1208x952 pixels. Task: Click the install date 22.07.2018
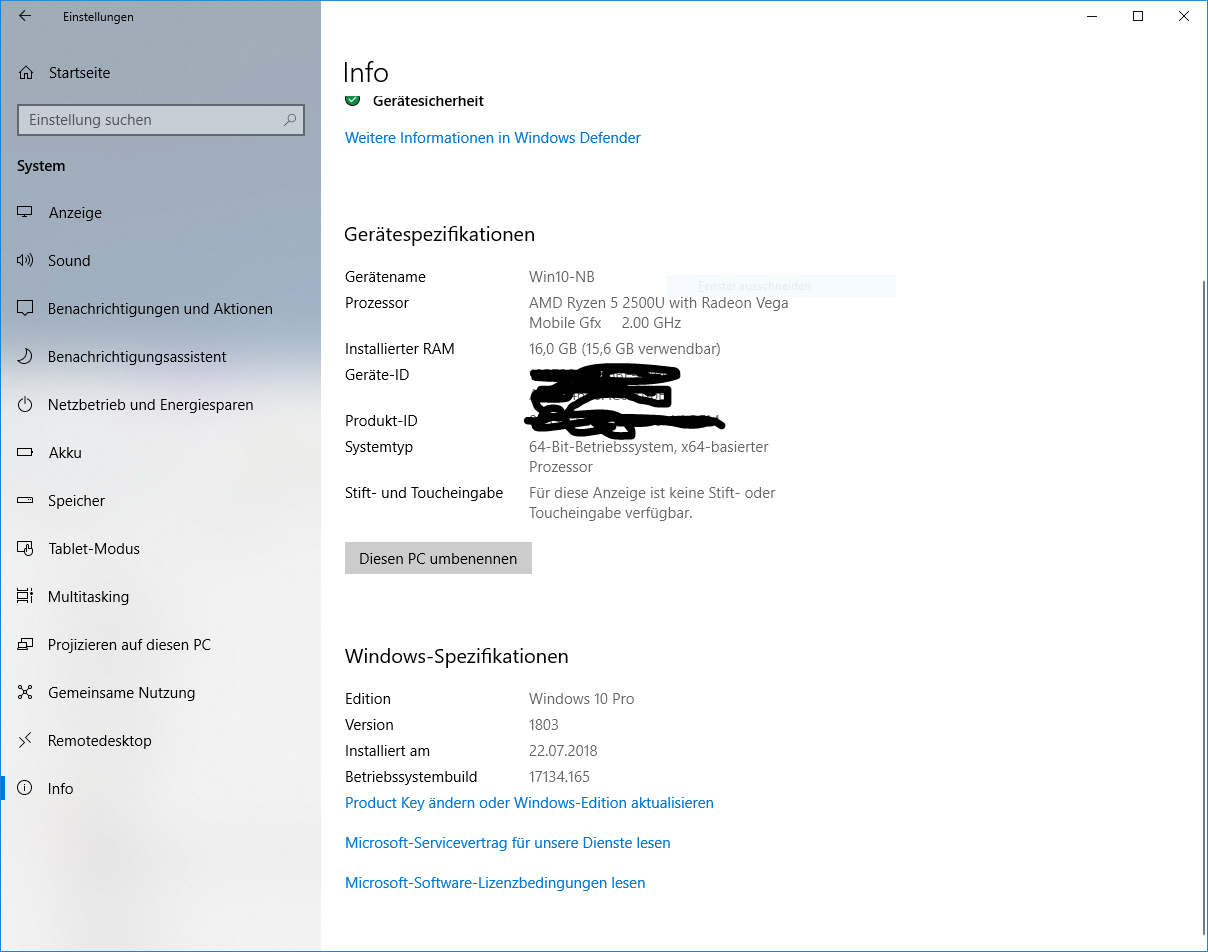[x=562, y=751]
